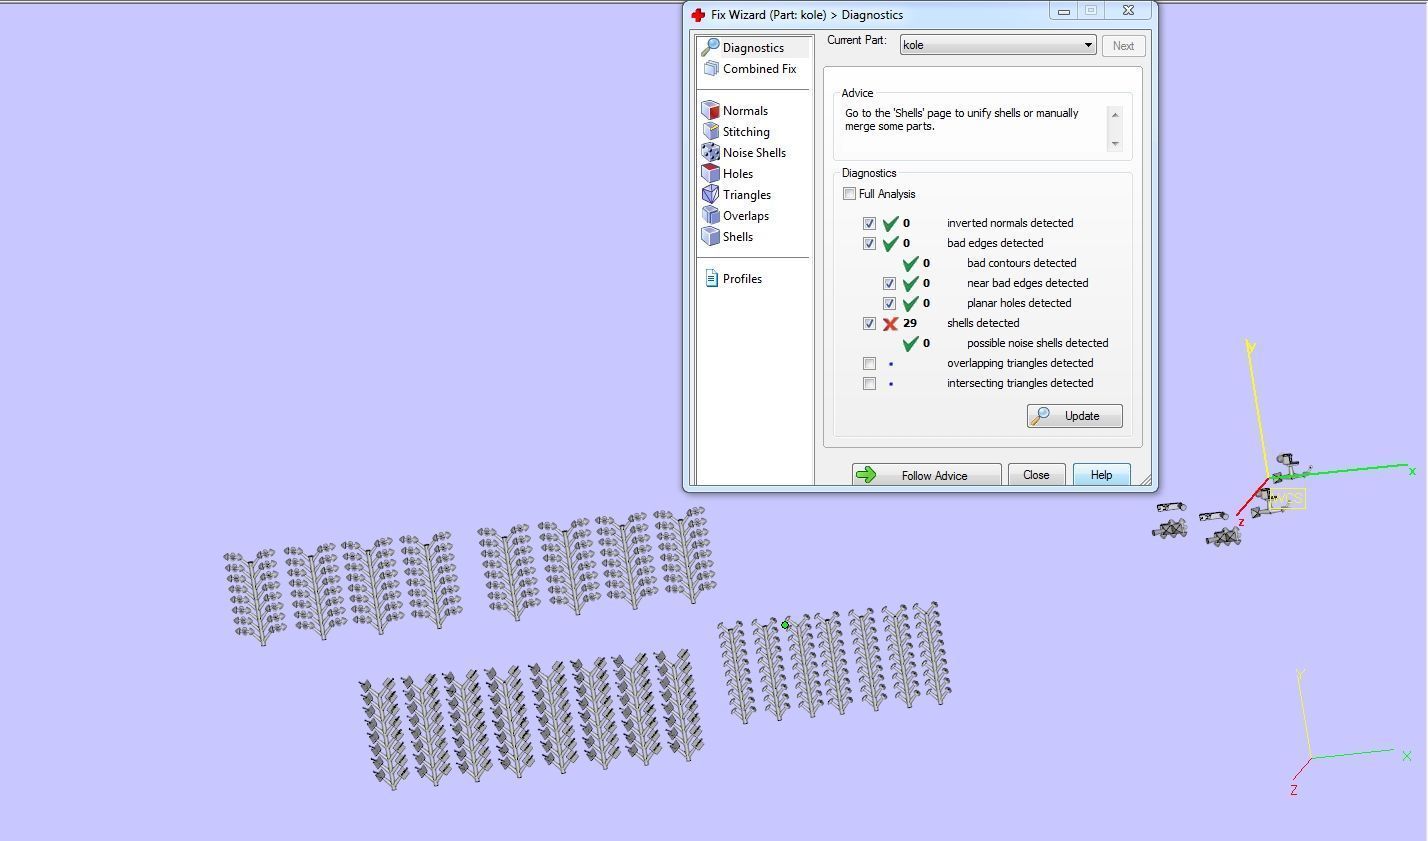Click 'possible noise shells detected' text
The height and width of the screenshot is (841, 1428).
(1037, 343)
